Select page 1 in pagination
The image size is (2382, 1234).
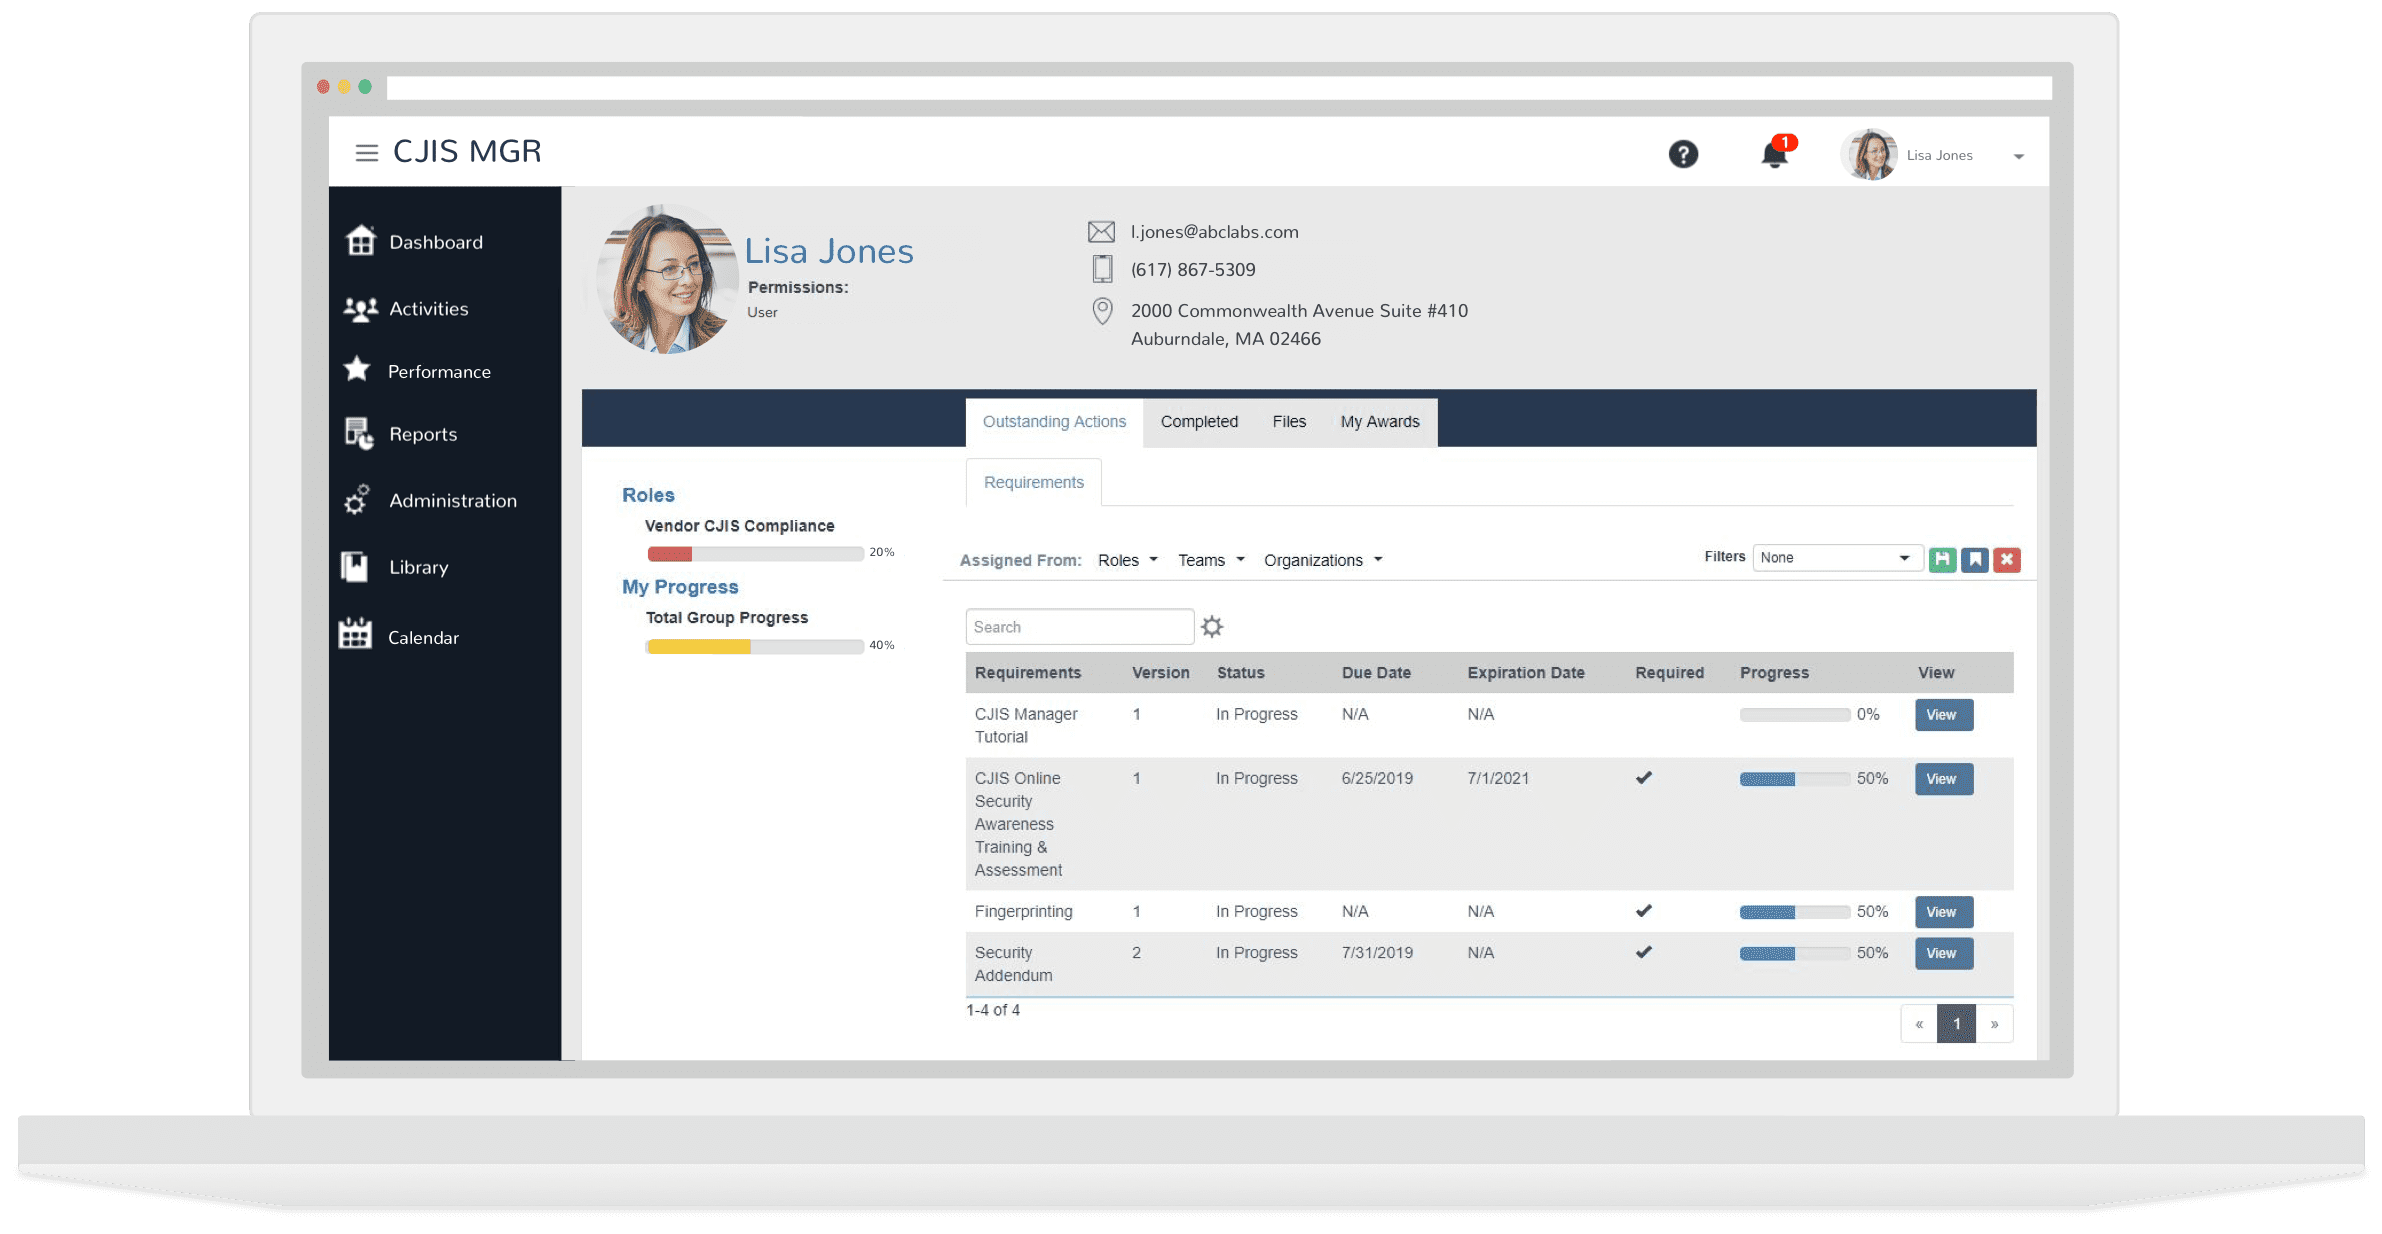point(1956,1024)
